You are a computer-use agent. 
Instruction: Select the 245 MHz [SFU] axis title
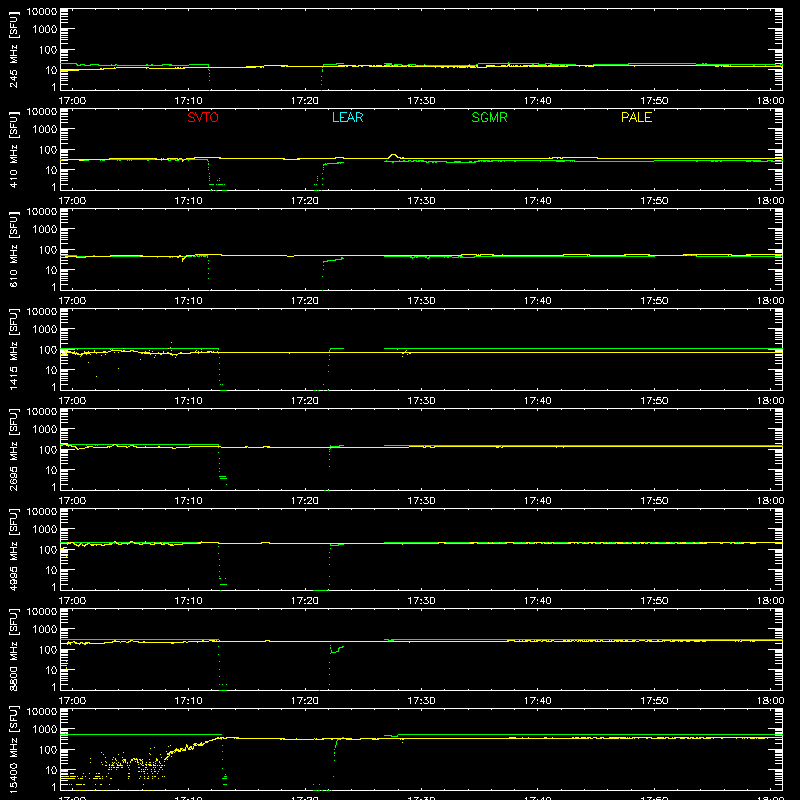14,50
